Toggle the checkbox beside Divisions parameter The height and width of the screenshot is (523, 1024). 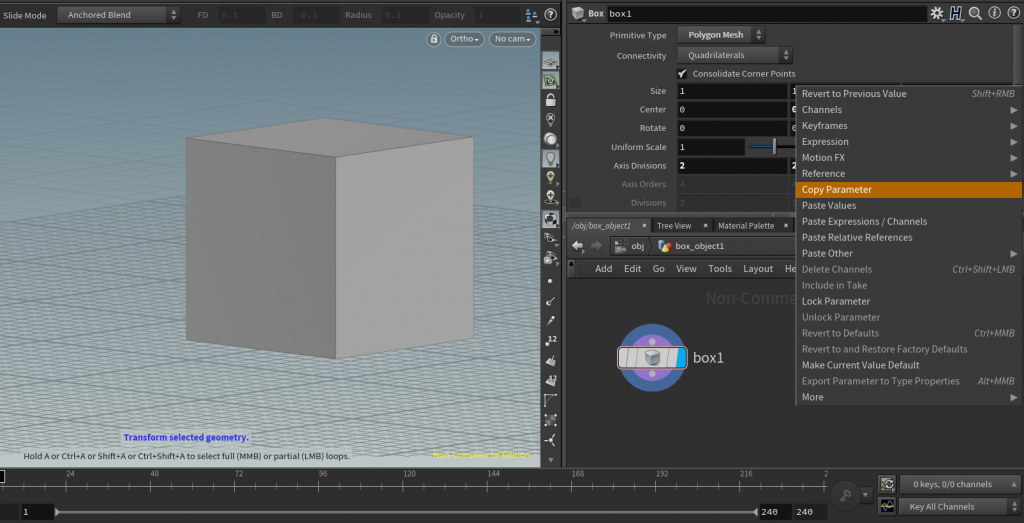[x=575, y=203]
